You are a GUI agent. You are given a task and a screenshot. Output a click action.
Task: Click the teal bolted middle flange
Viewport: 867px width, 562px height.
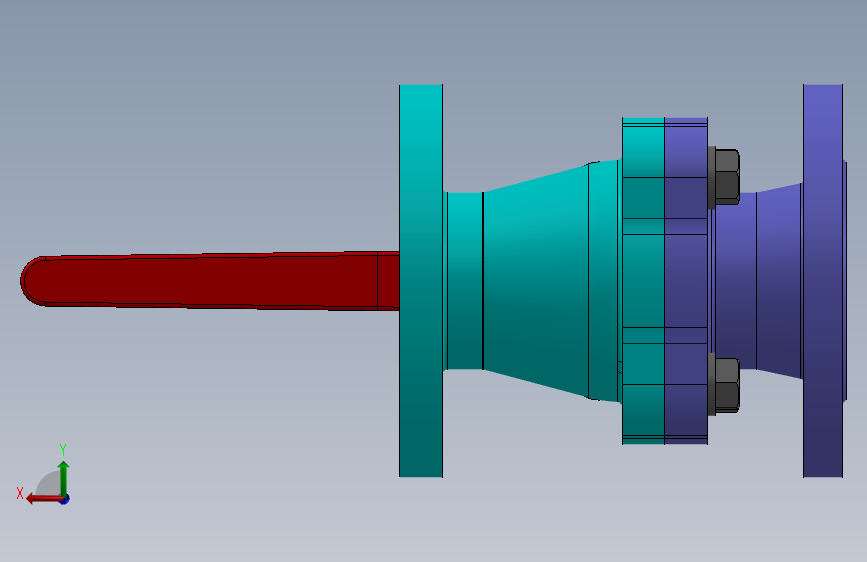(x=643, y=280)
